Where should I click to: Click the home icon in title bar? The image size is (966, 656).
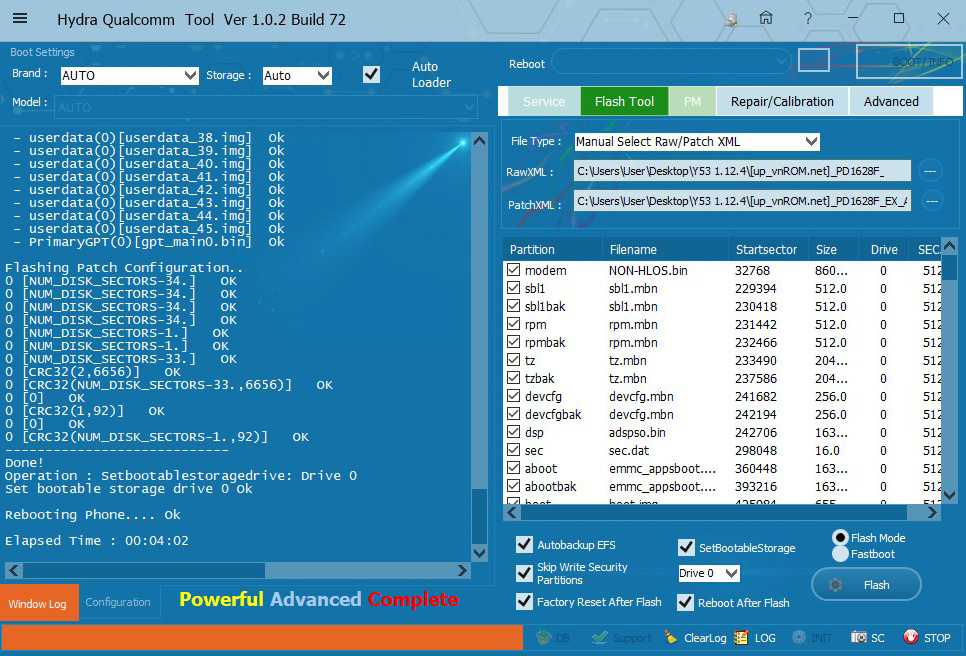point(766,18)
